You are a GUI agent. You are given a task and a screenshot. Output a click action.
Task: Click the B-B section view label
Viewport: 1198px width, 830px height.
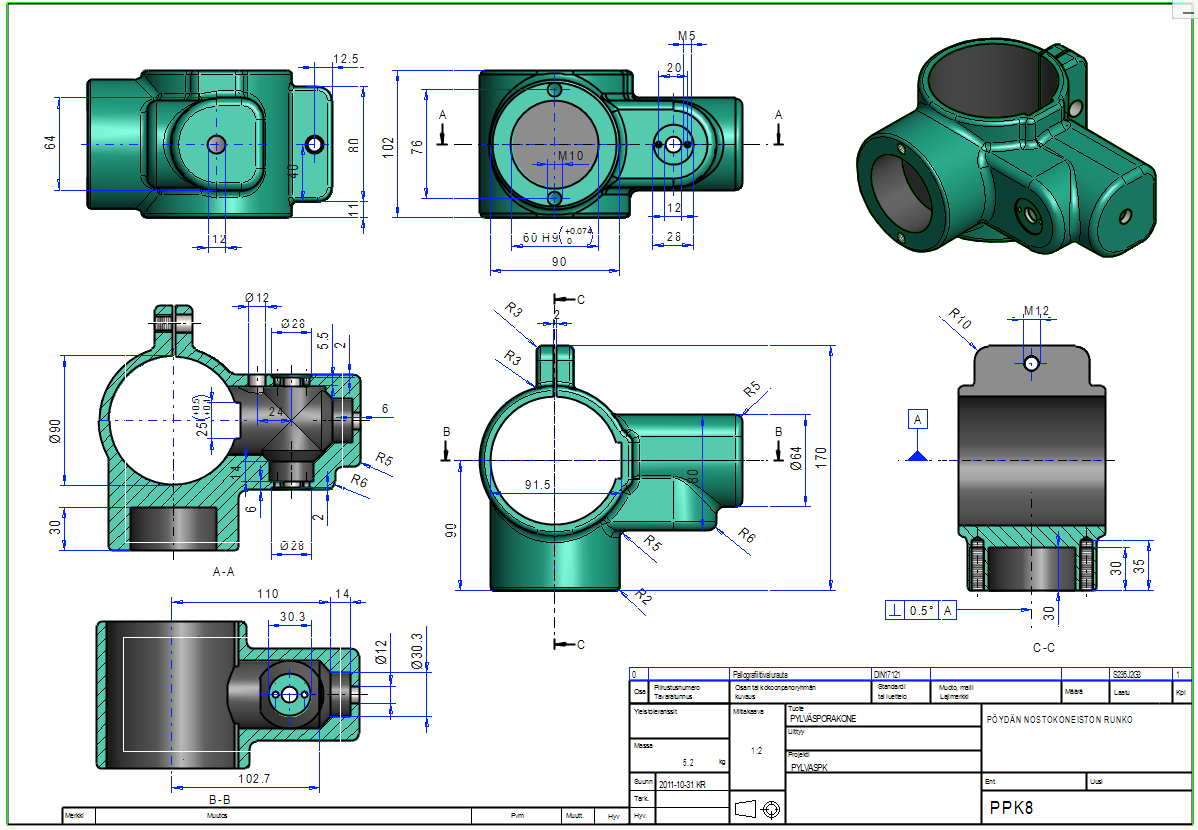pos(219,799)
